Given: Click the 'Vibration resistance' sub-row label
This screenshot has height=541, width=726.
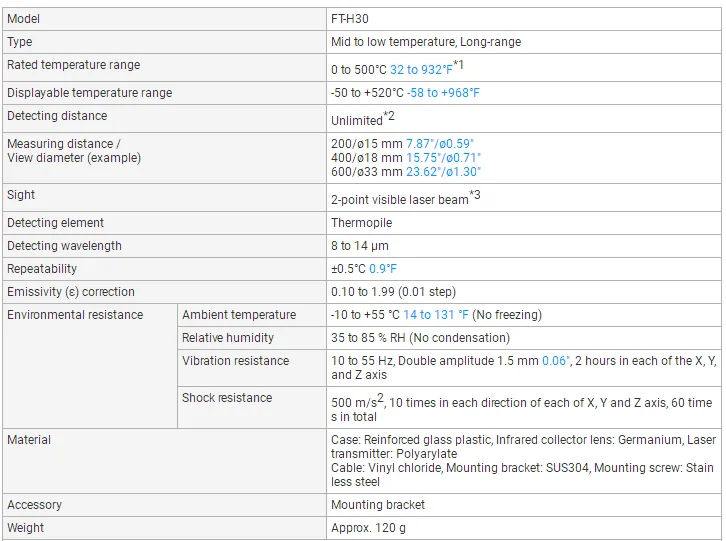Looking at the screenshot, I should (x=236, y=361).
